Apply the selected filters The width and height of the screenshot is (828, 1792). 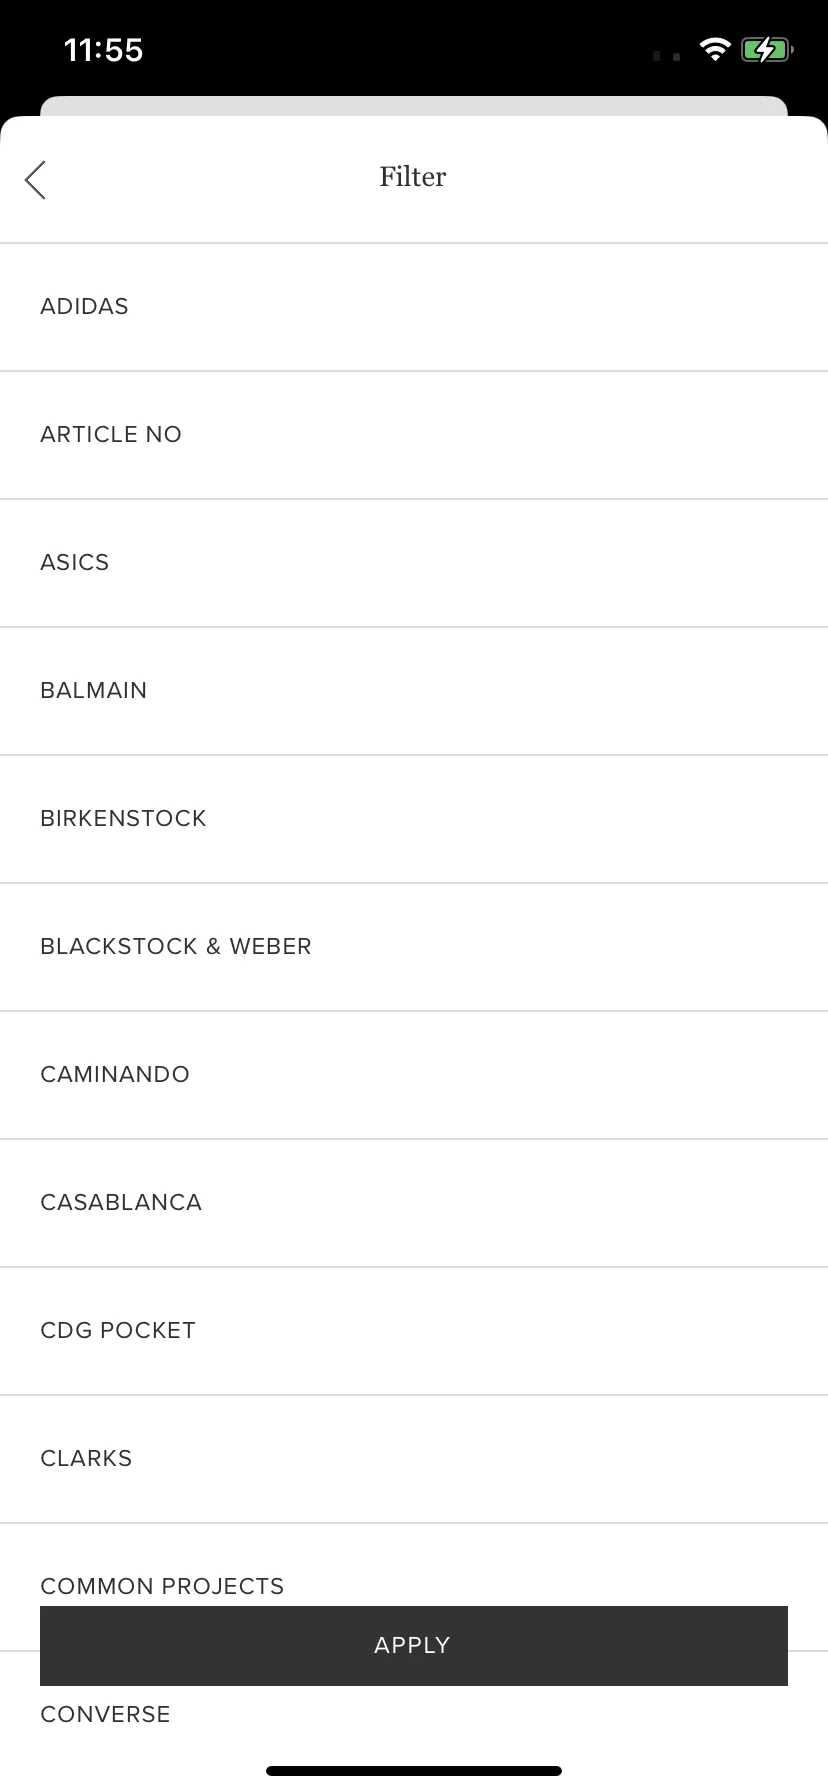414,1646
